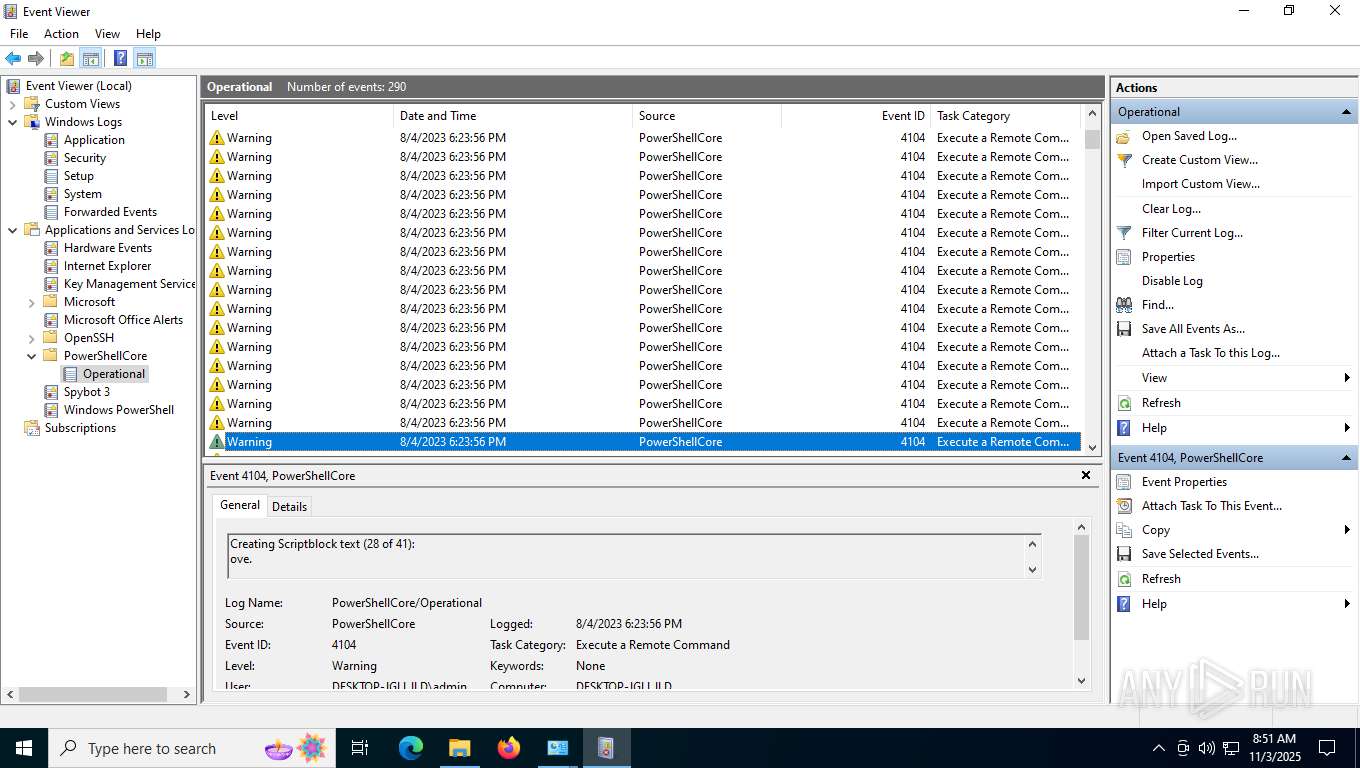Viewport: 1360px width, 768px height.
Task: Expand the OpenSSH folder node
Action: [x=31, y=338]
